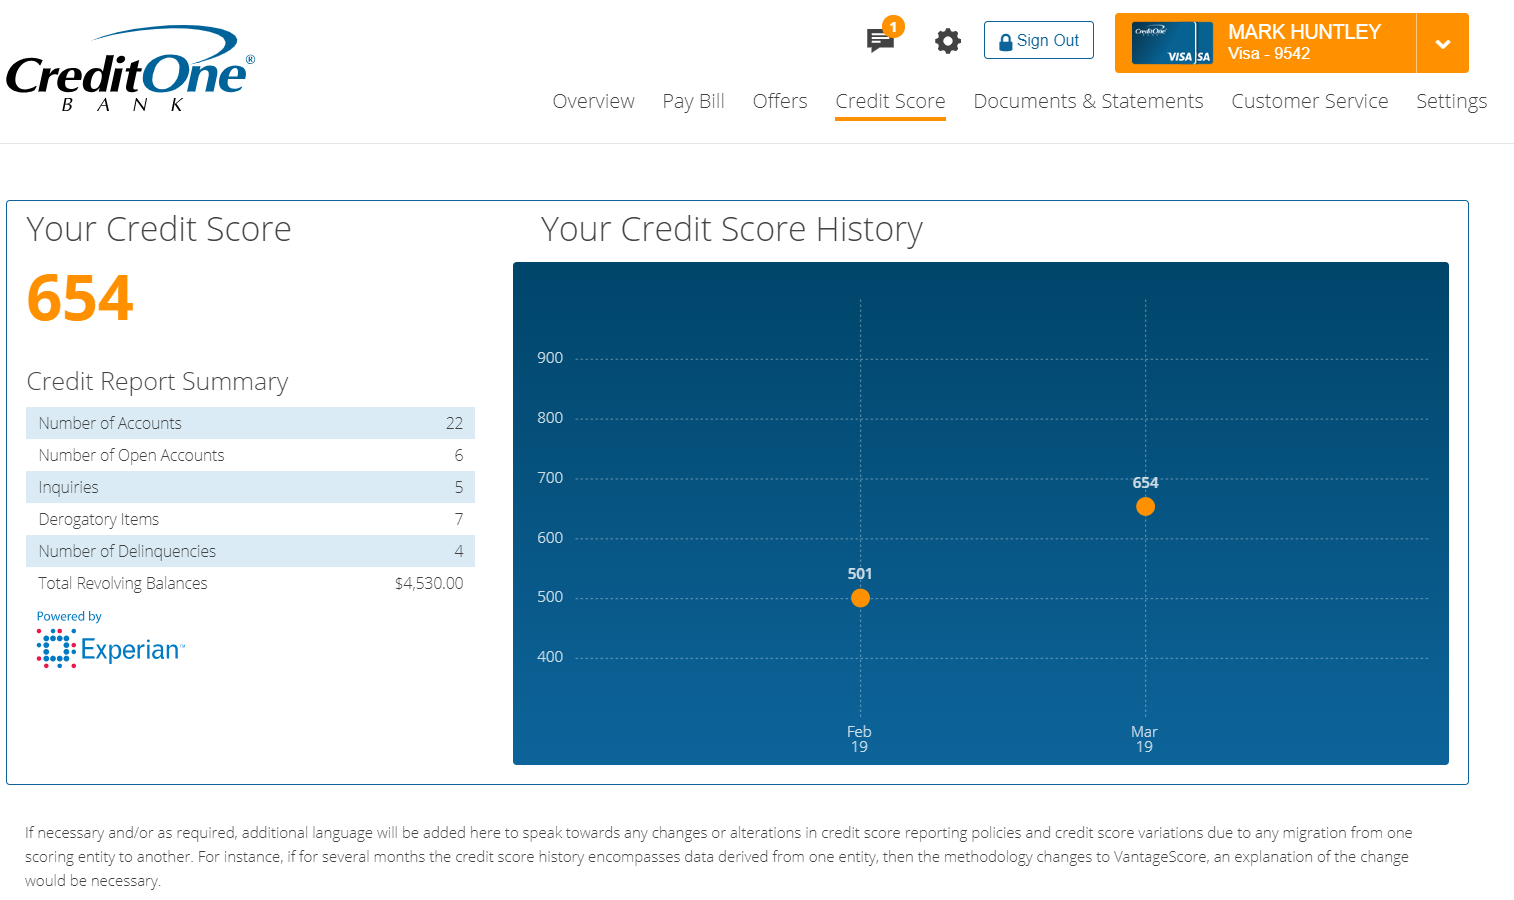This screenshot has width=1514, height=900.
Task: Open the Pay Bill tab
Action: (x=693, y=101)
